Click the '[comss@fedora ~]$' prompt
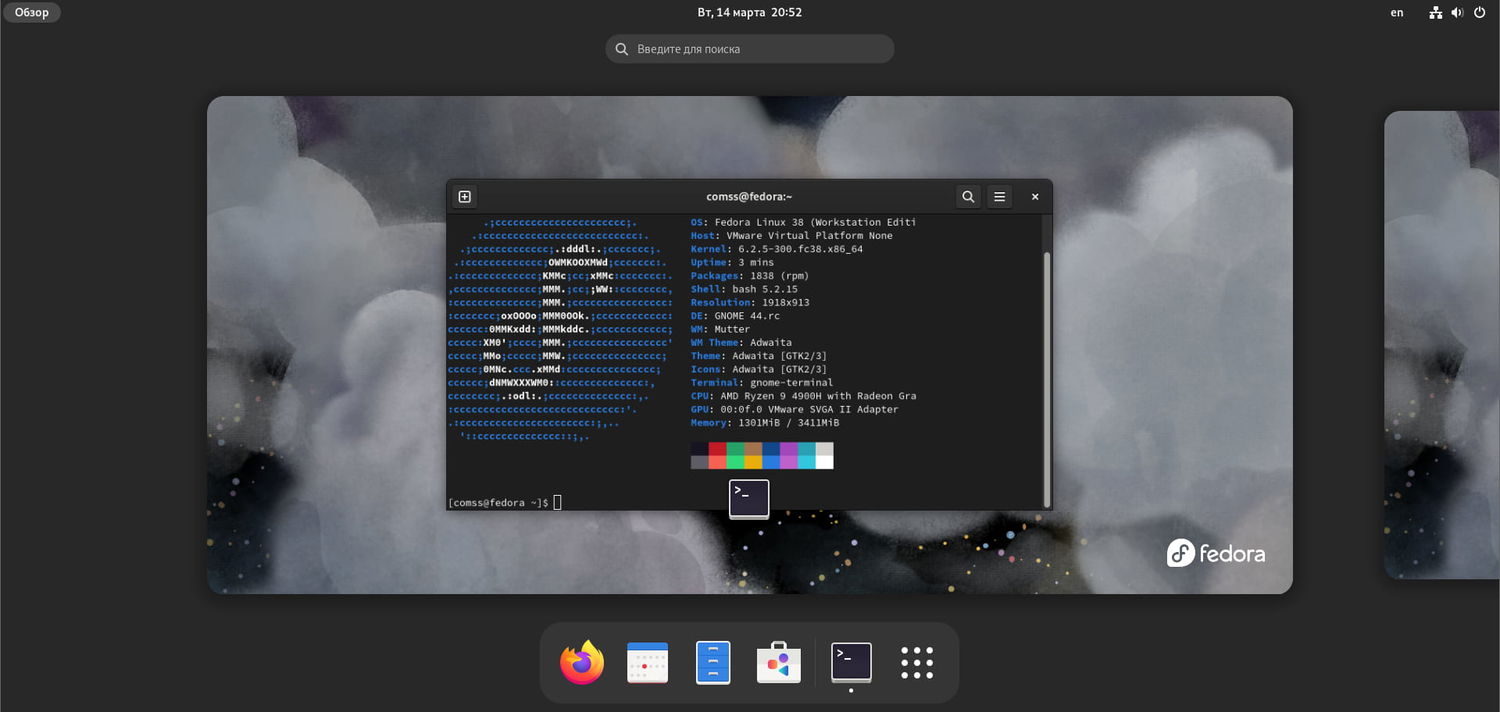 [x=498, y=502]
